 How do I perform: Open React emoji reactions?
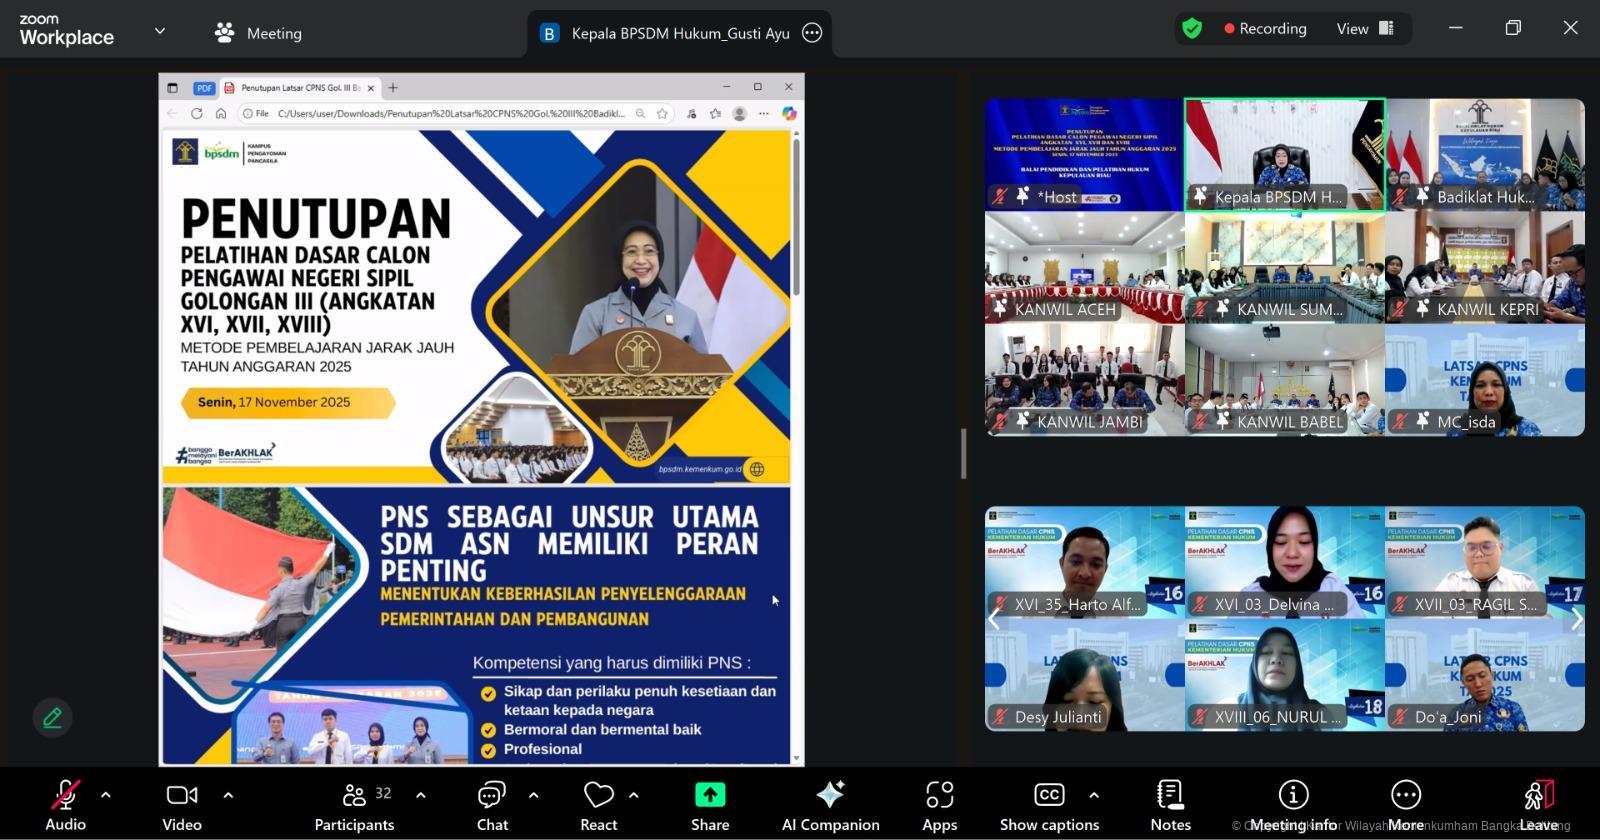(598, 806)
